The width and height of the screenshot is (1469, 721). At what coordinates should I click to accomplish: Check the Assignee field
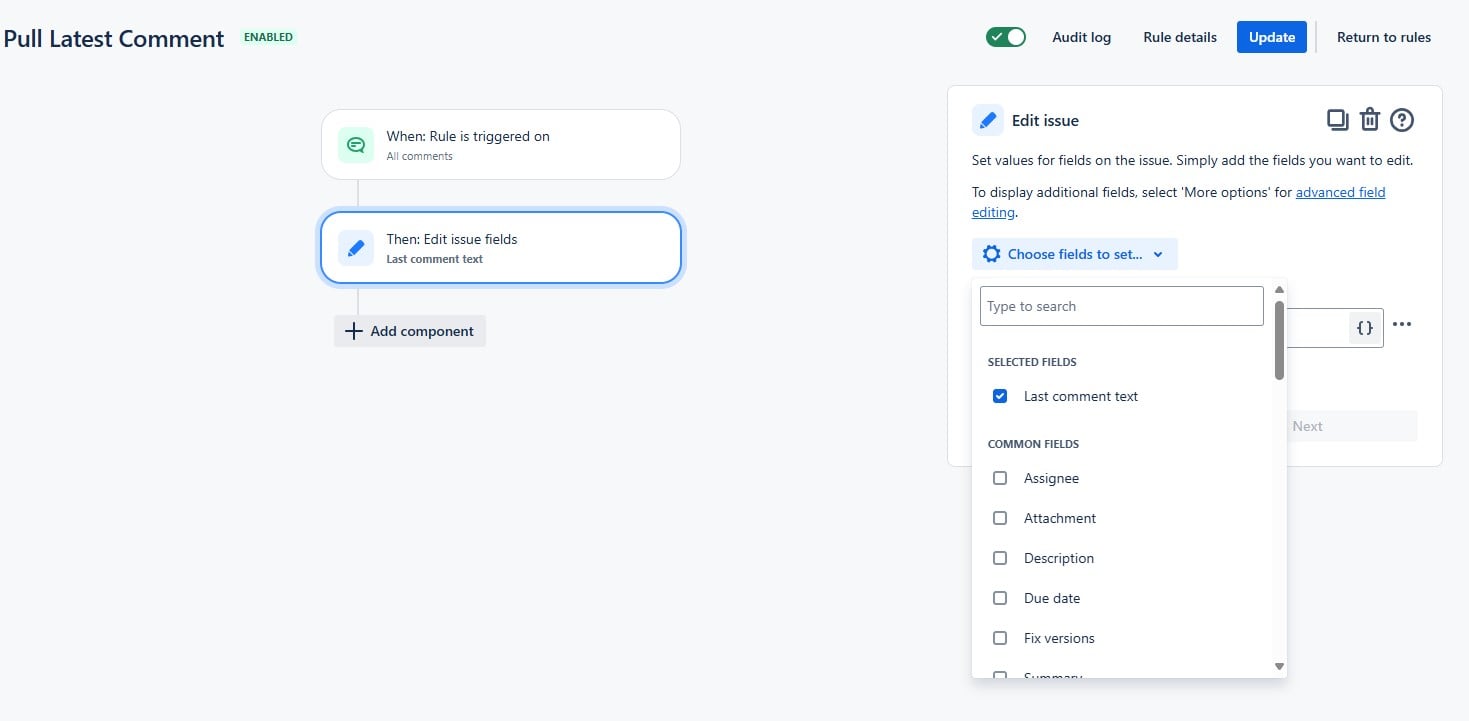[x=1000, y=478]
